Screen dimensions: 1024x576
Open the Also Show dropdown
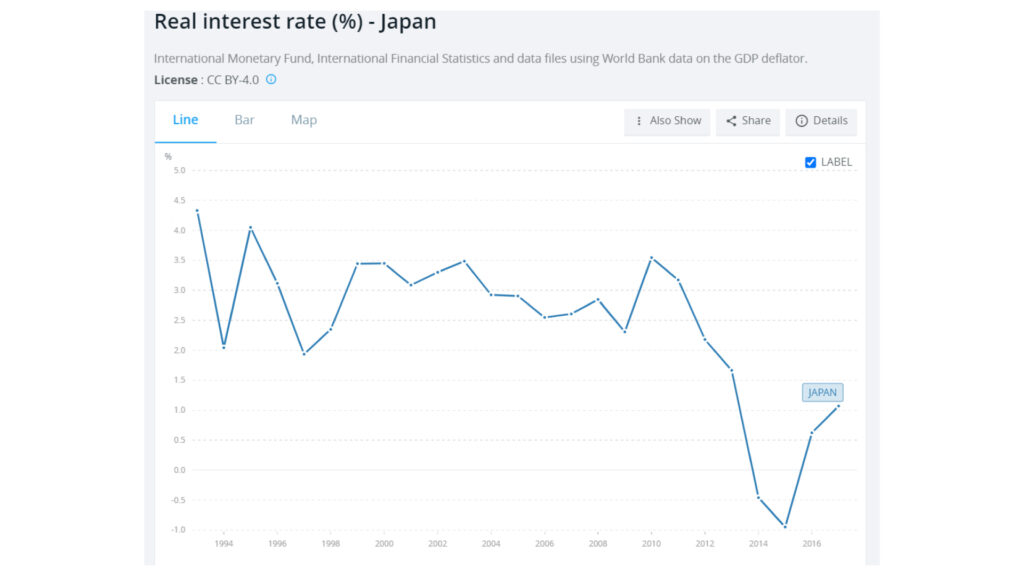pyautogui.click(x=667, y=121)
